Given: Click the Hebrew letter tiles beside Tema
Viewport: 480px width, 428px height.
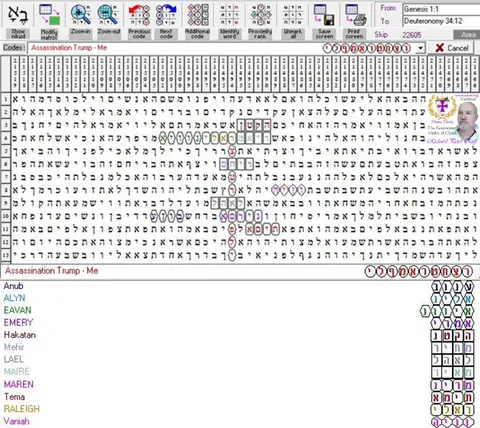Looking at the screenshot, I should [x=452, y=397].
